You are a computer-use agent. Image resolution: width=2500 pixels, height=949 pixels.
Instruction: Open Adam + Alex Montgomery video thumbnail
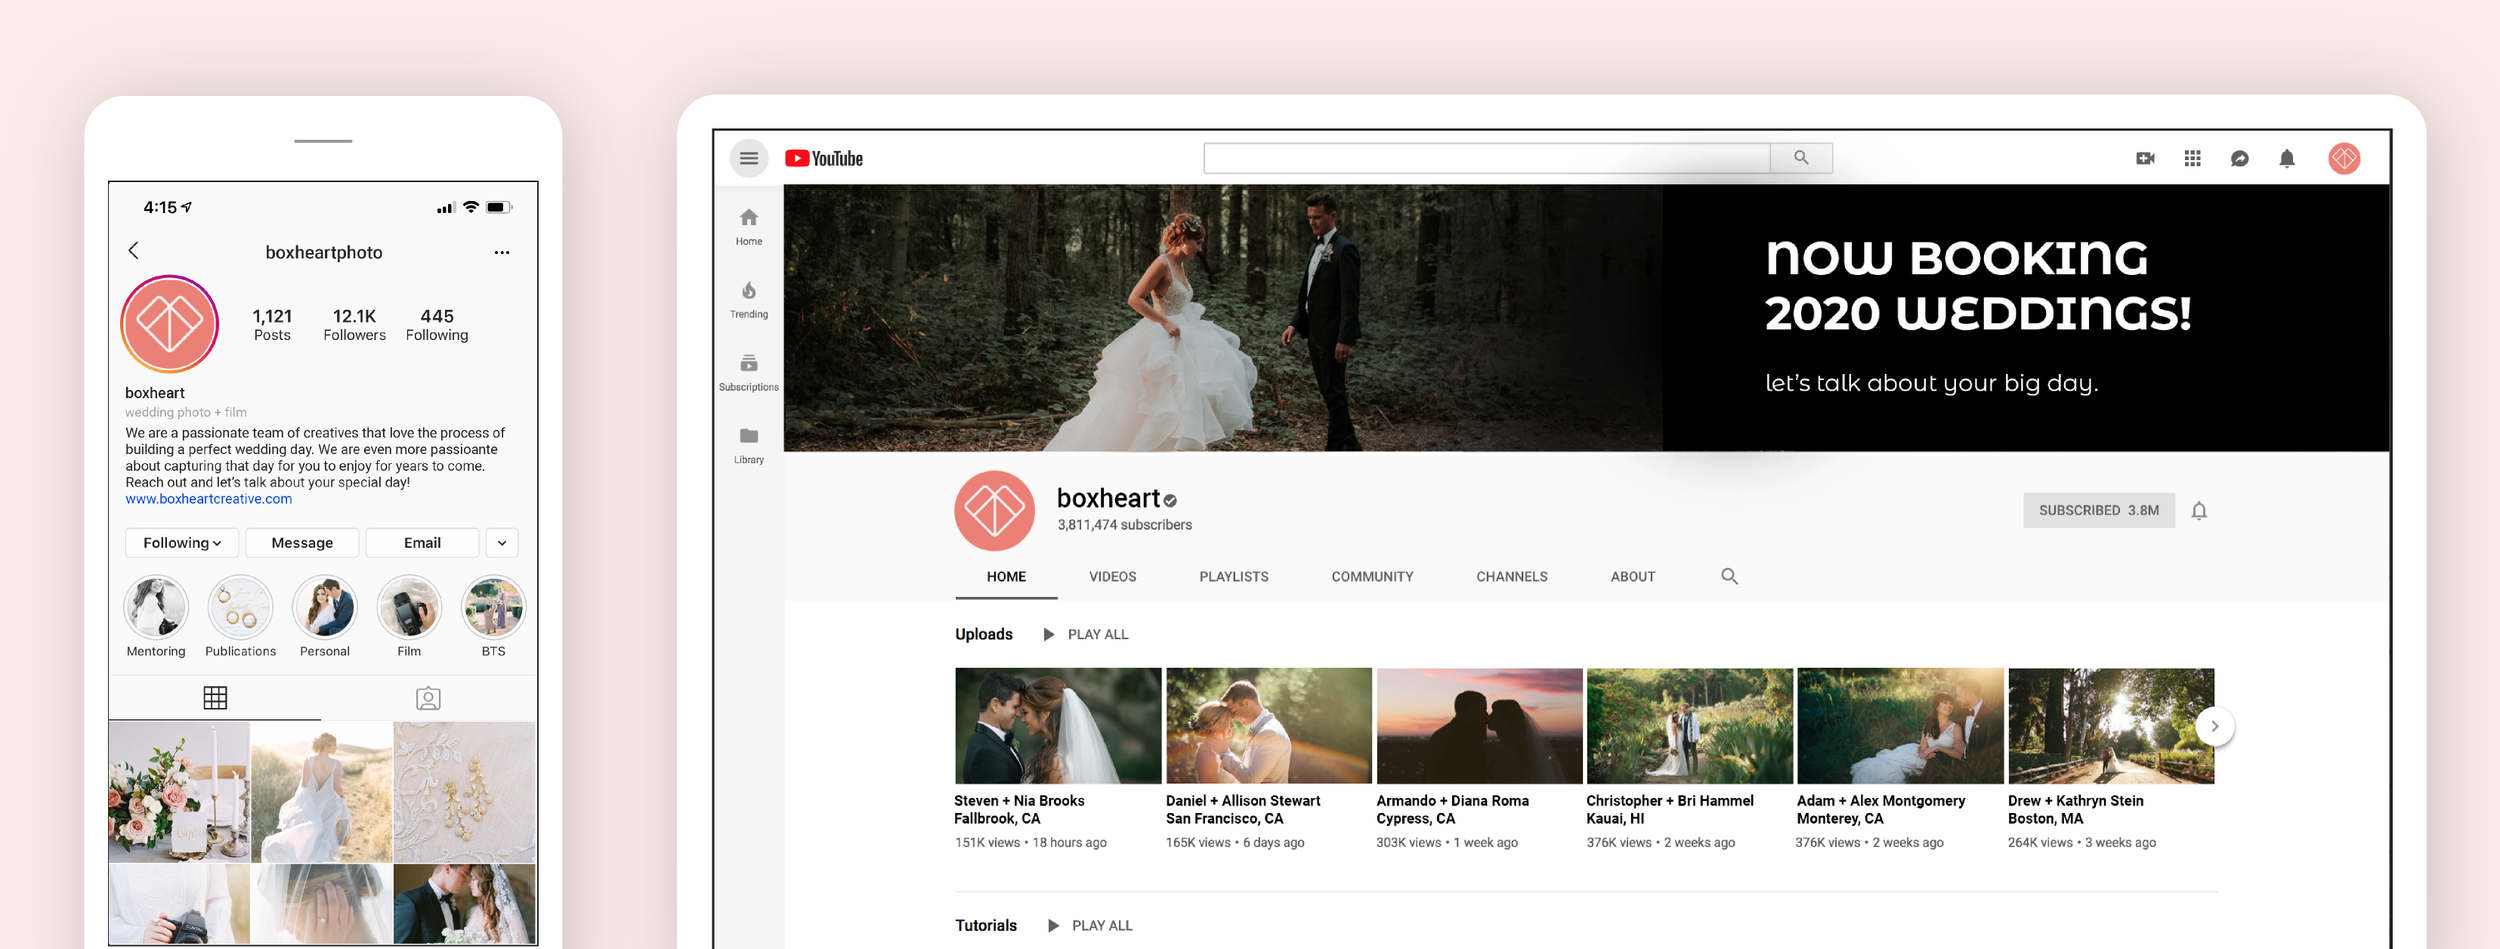(x=1900, y=725)
